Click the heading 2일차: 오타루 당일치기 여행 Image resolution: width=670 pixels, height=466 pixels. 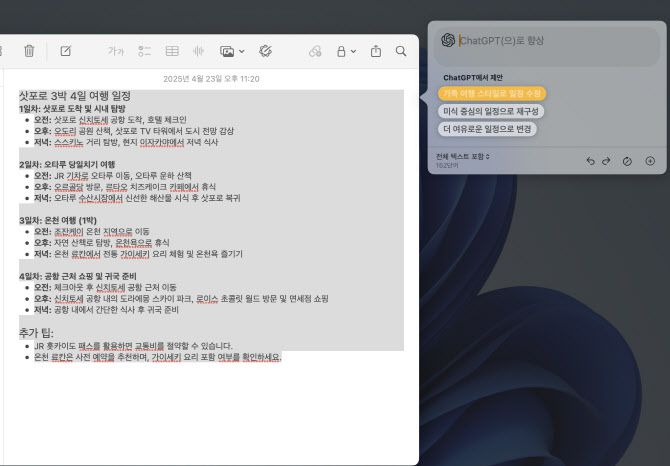point(67,164)
